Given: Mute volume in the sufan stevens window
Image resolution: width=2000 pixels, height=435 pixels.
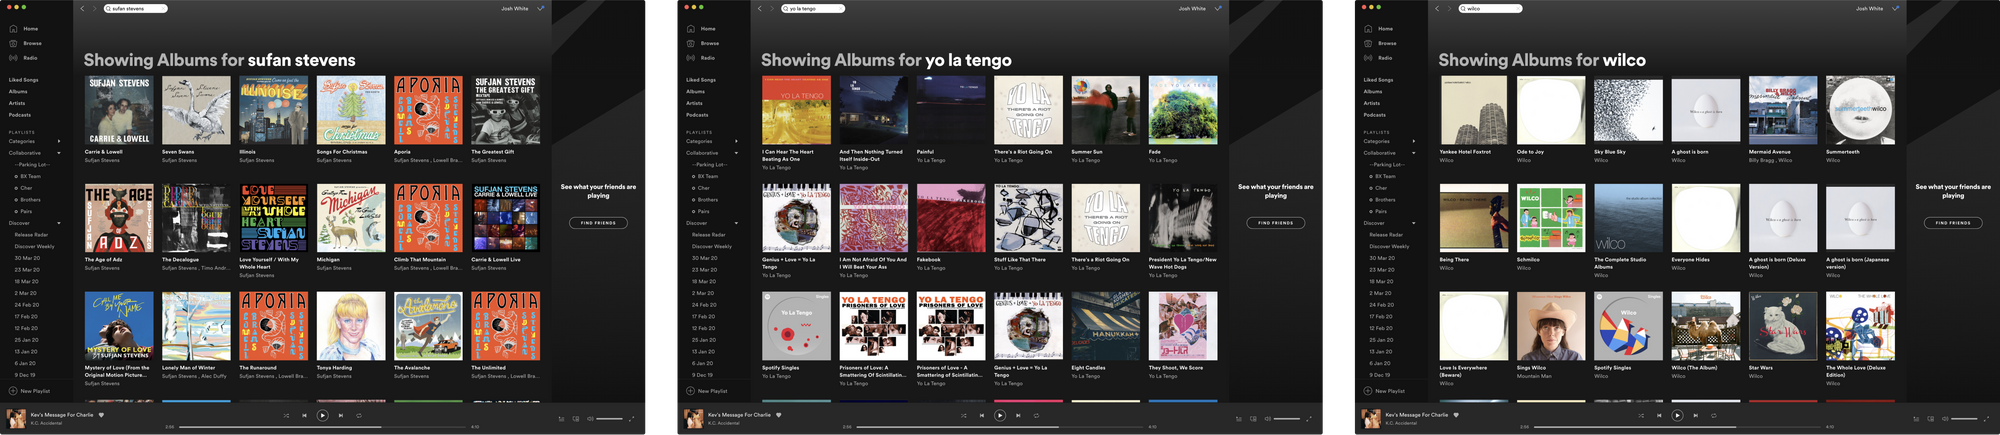Looking at the screenshot, I should pos(590,419).
